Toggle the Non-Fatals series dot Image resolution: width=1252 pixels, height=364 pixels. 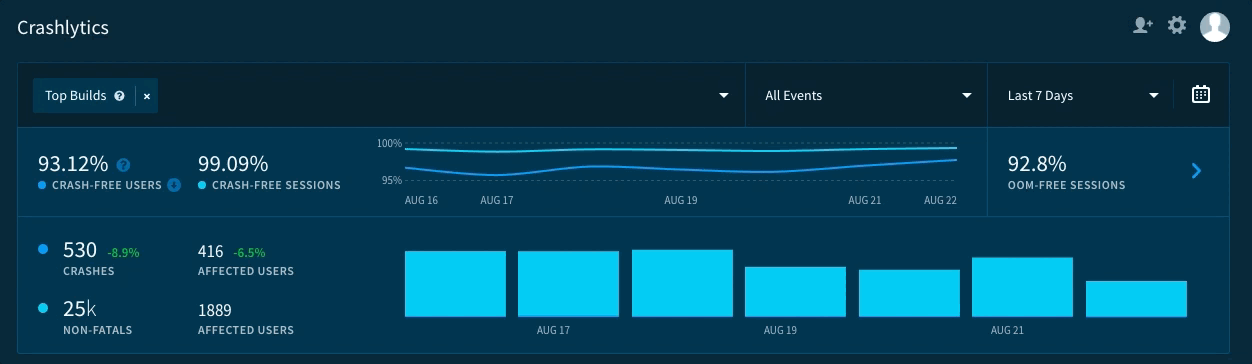tap(42, 308)
